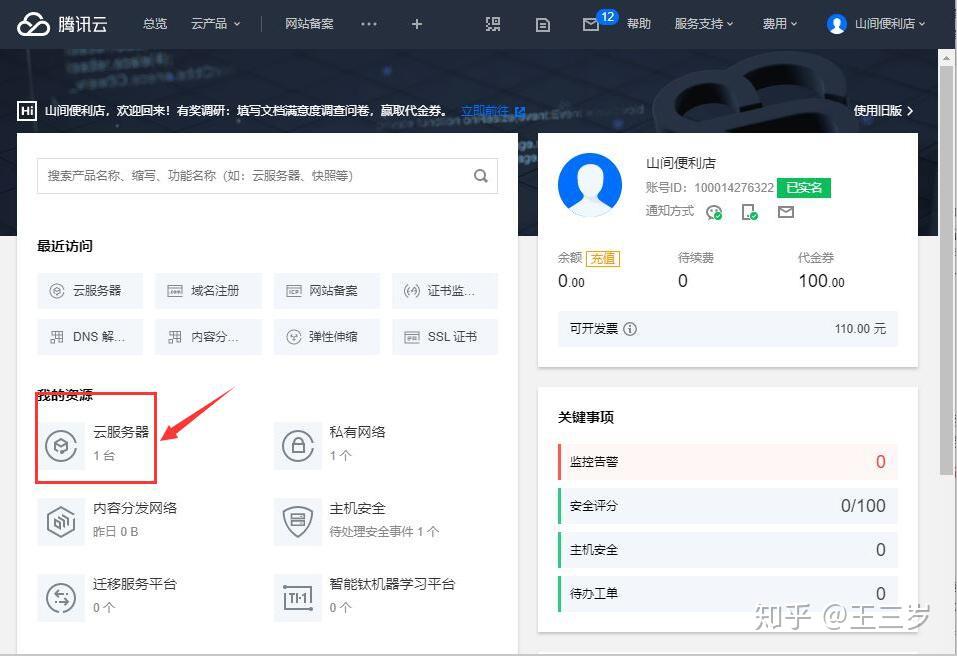
Task: Click the 主机安全 shield icon
Action: click(x=298, y=522)
